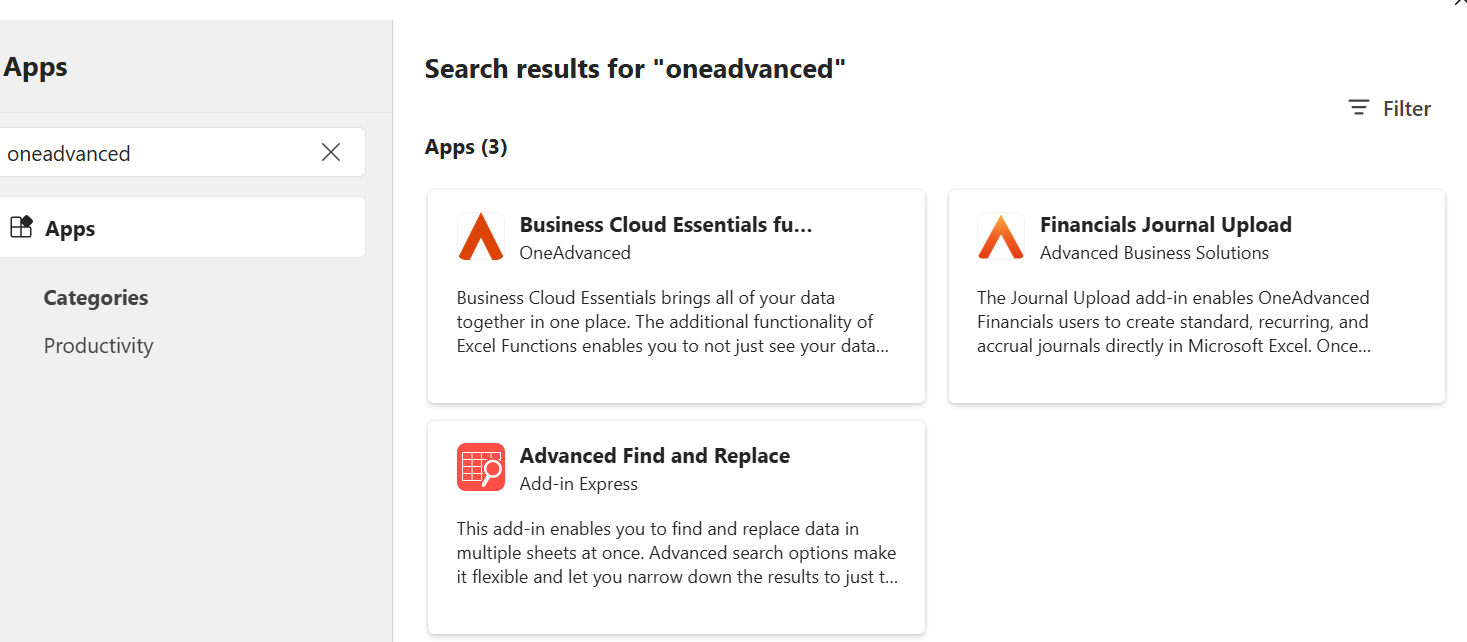Choose the Productivity category

pos(98,346)
